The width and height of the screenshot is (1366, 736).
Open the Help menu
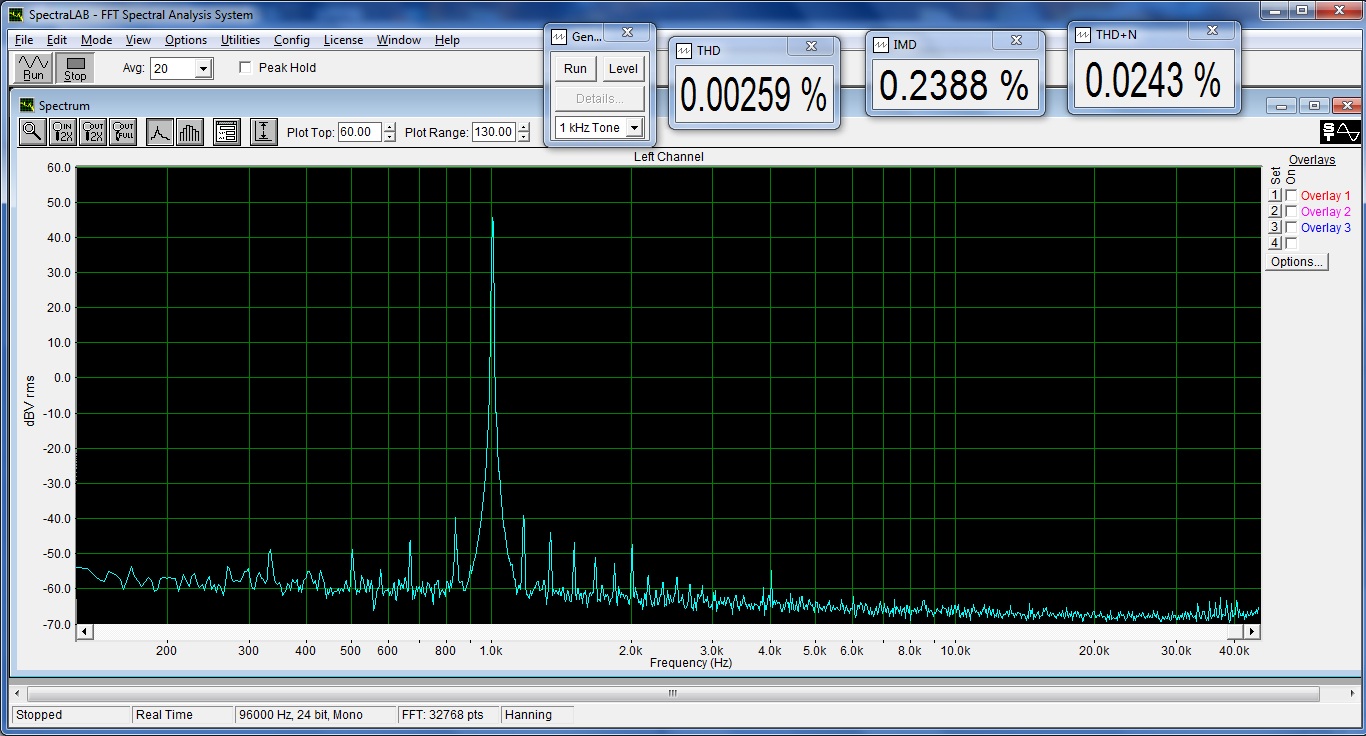pyautogui.click(x=447, y=40)
